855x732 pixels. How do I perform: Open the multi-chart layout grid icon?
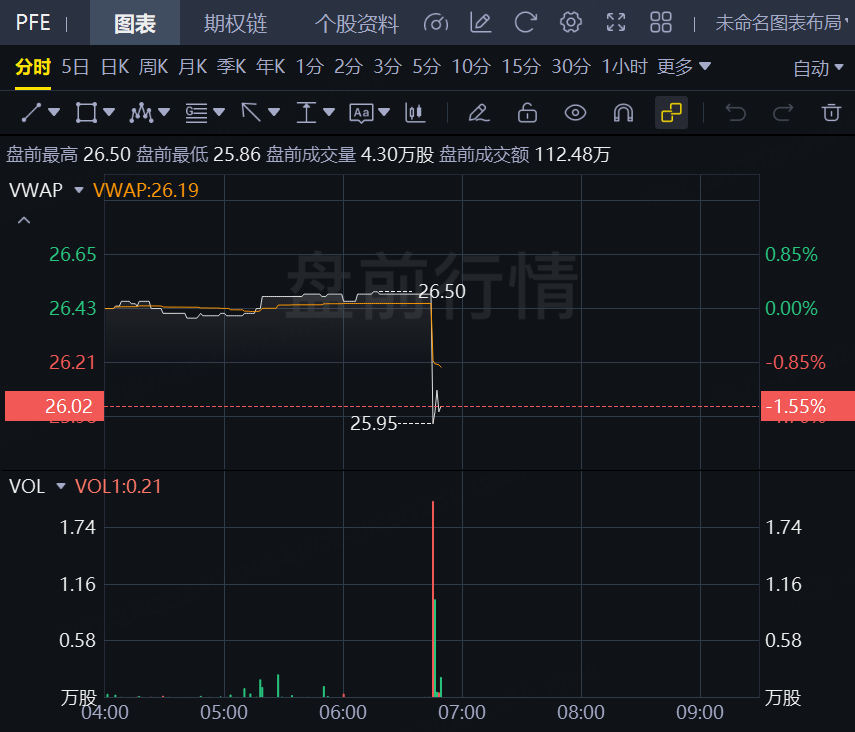[660, 22]
